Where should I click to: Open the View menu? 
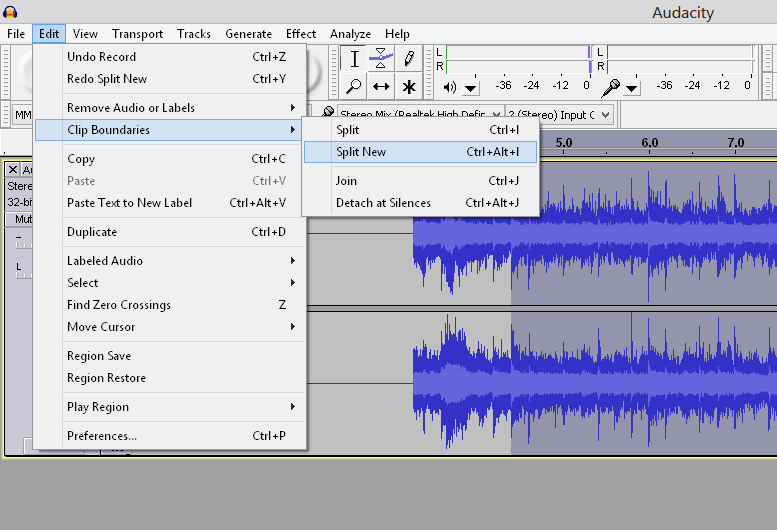click(x=85, y=34)
